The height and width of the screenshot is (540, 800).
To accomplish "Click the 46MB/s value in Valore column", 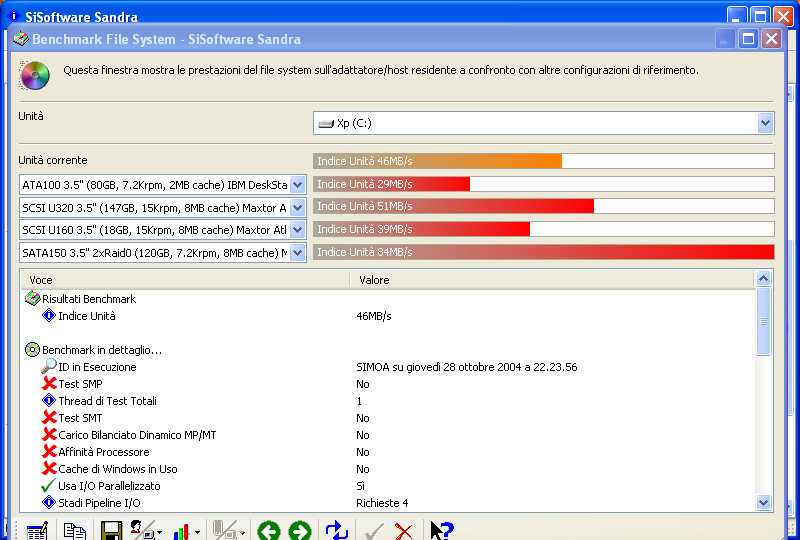I will 373,316.
